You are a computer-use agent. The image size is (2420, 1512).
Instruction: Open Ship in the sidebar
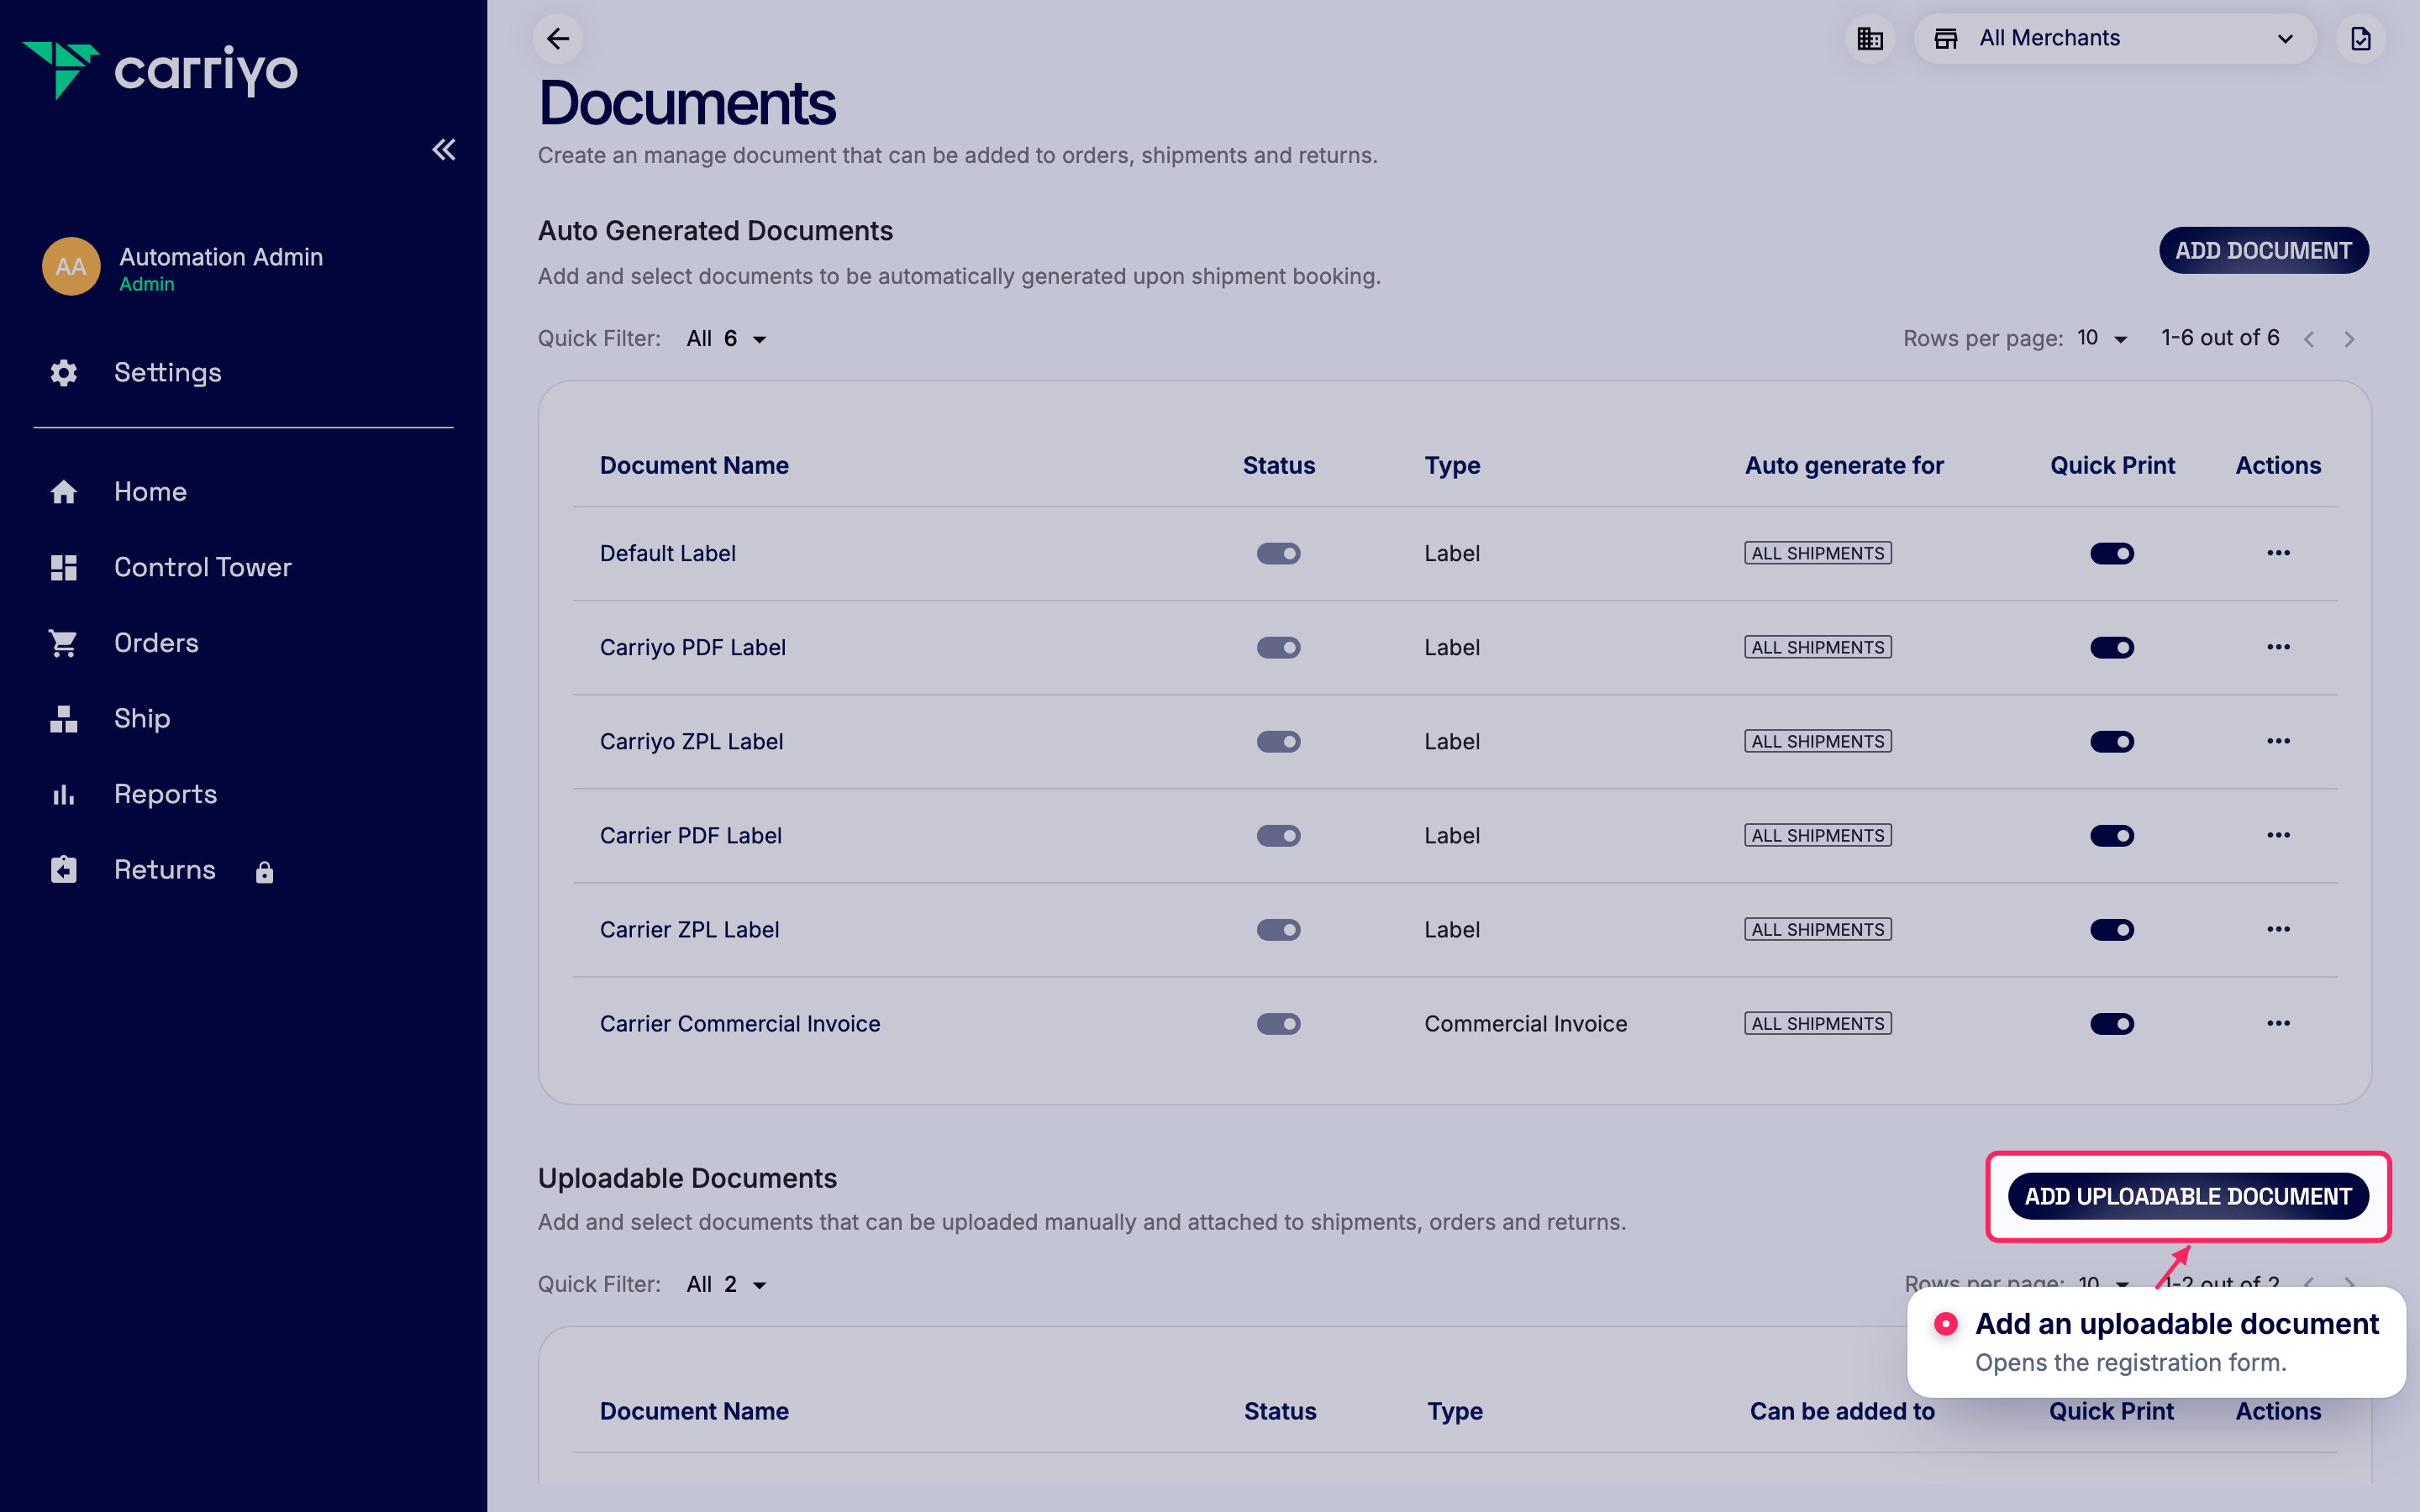click(x=141, y=719)
